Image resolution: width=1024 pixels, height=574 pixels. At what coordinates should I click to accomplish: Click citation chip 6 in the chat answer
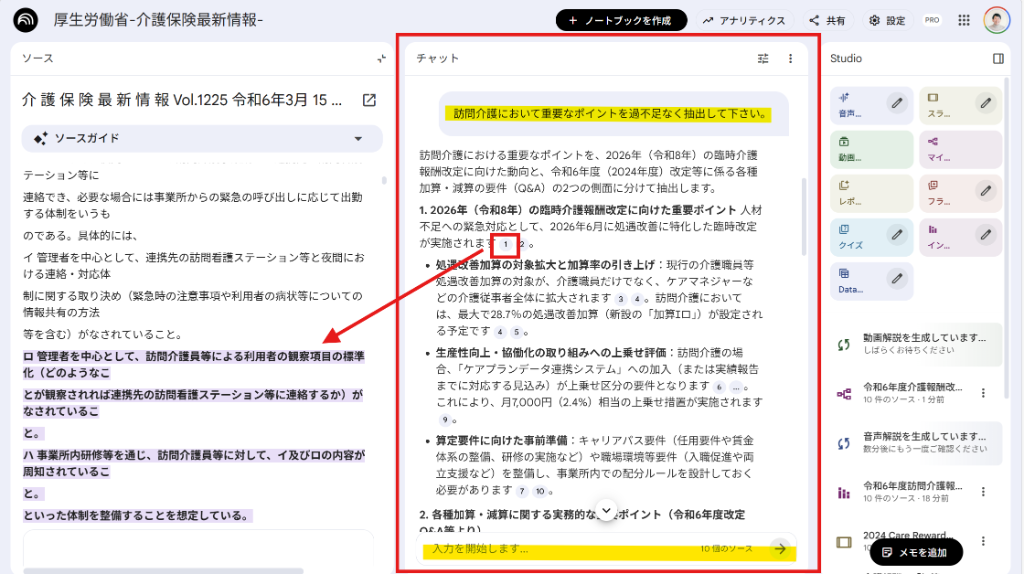pyautogui.click(x=719, y=387)
